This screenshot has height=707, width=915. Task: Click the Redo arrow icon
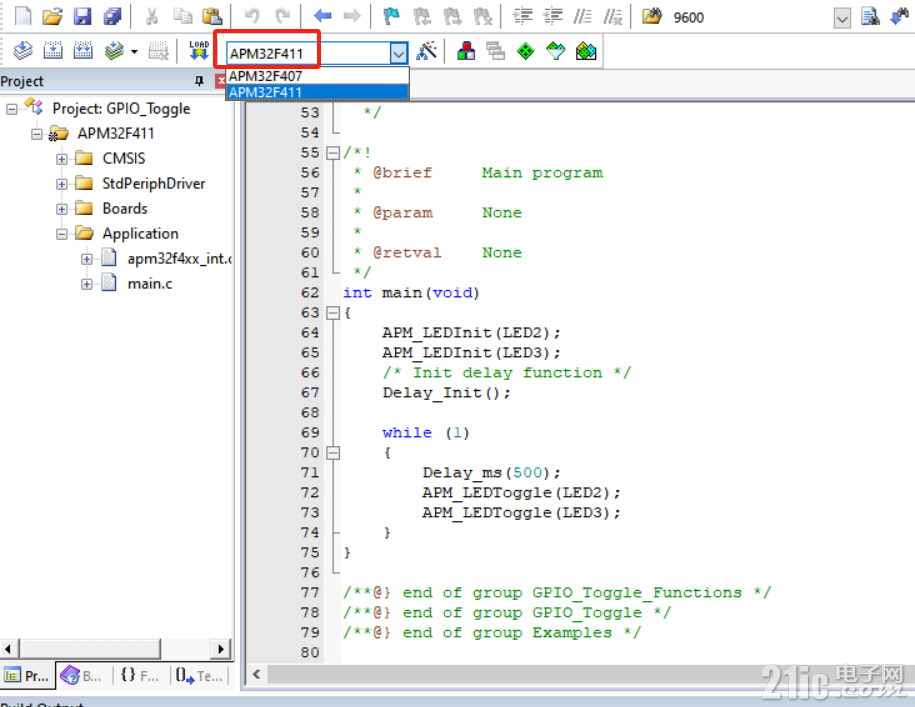(283, 16)
